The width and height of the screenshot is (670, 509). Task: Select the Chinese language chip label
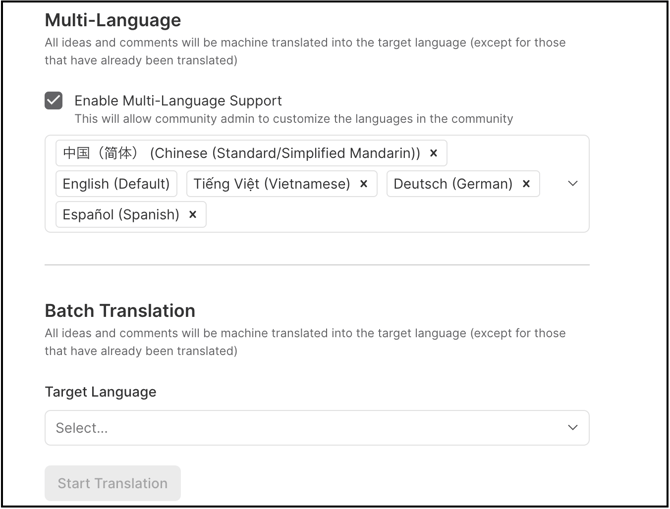(x=240, y=153)
